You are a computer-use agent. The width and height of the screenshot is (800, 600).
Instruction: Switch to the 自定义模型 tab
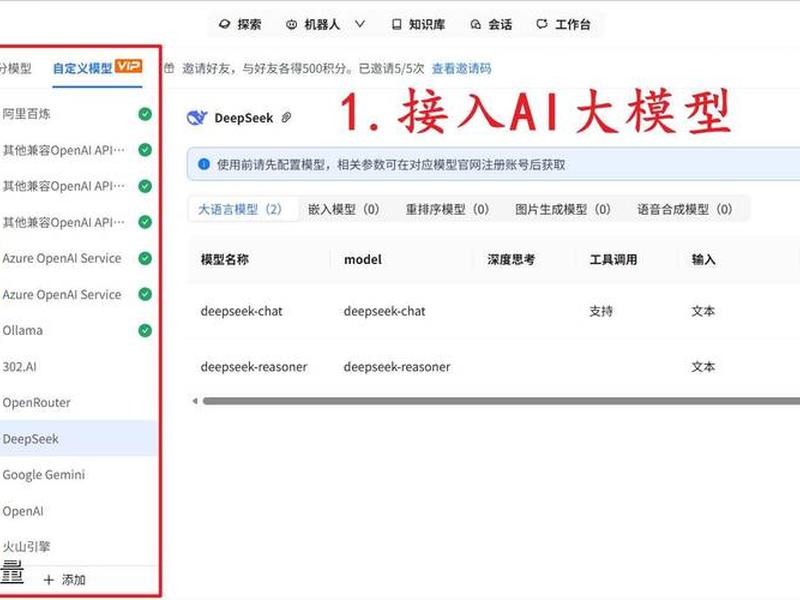(x=83, y=68)
